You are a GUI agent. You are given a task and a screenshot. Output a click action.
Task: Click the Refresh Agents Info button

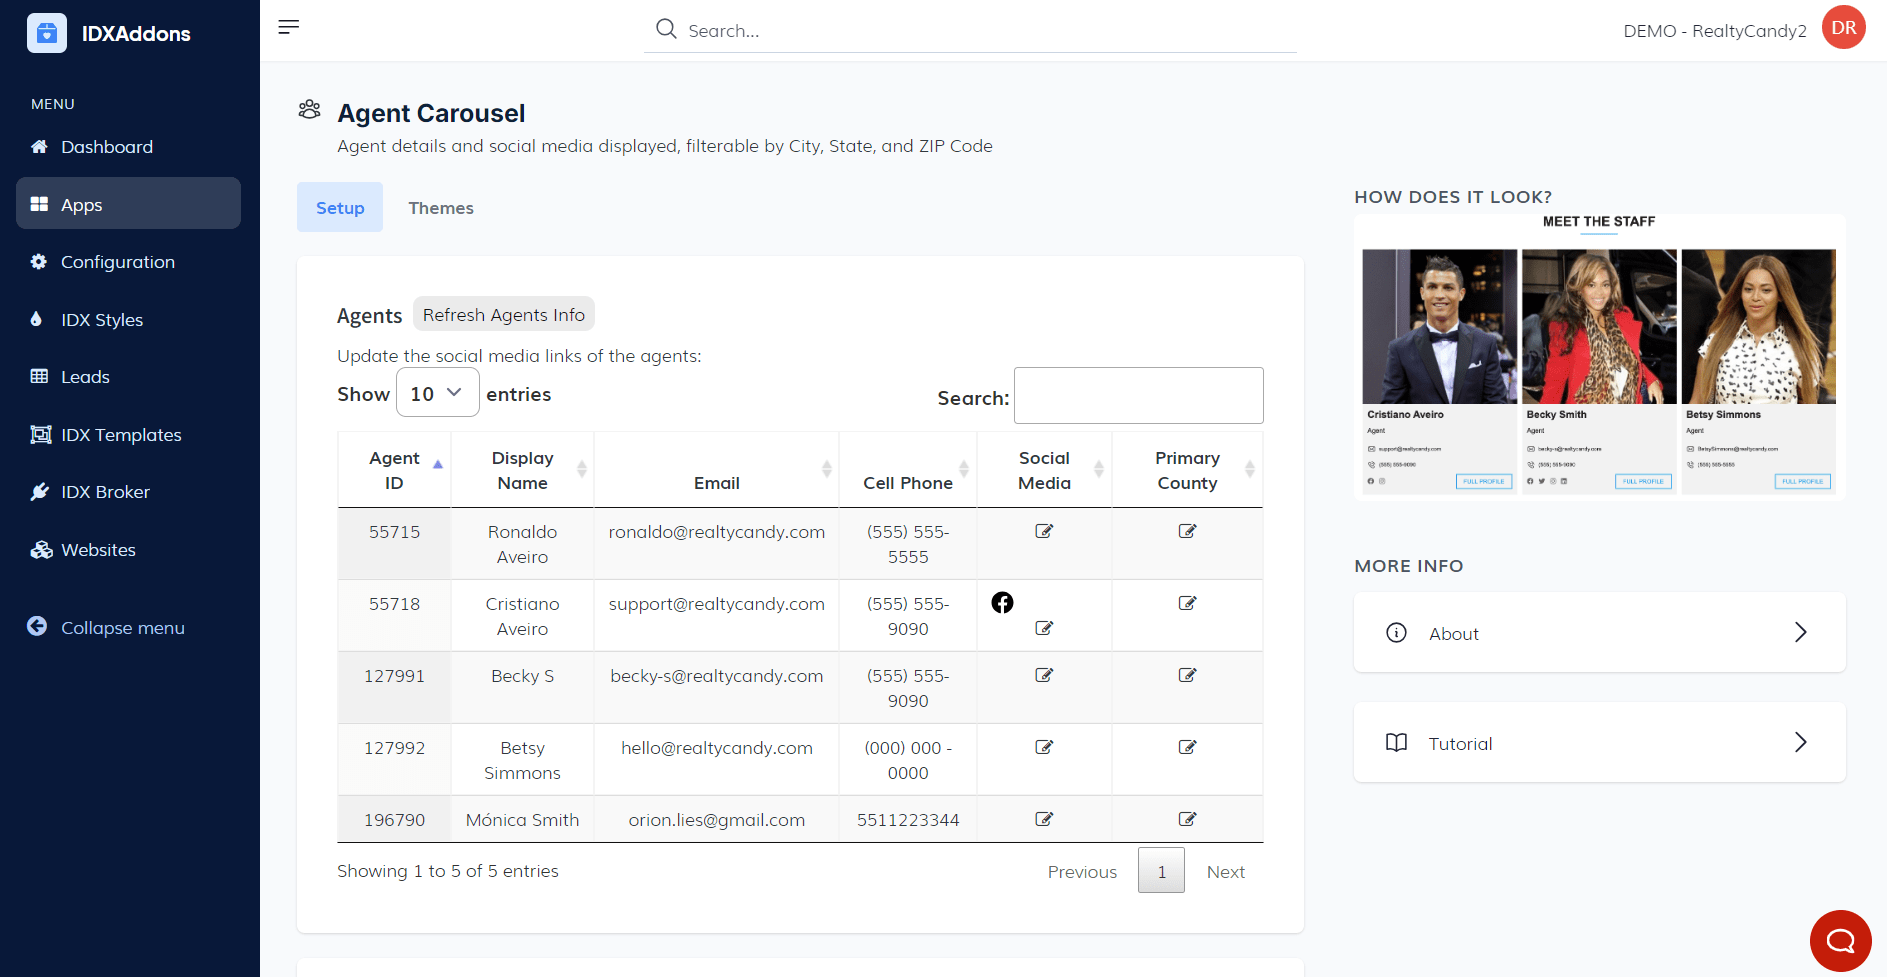point(503,315)
